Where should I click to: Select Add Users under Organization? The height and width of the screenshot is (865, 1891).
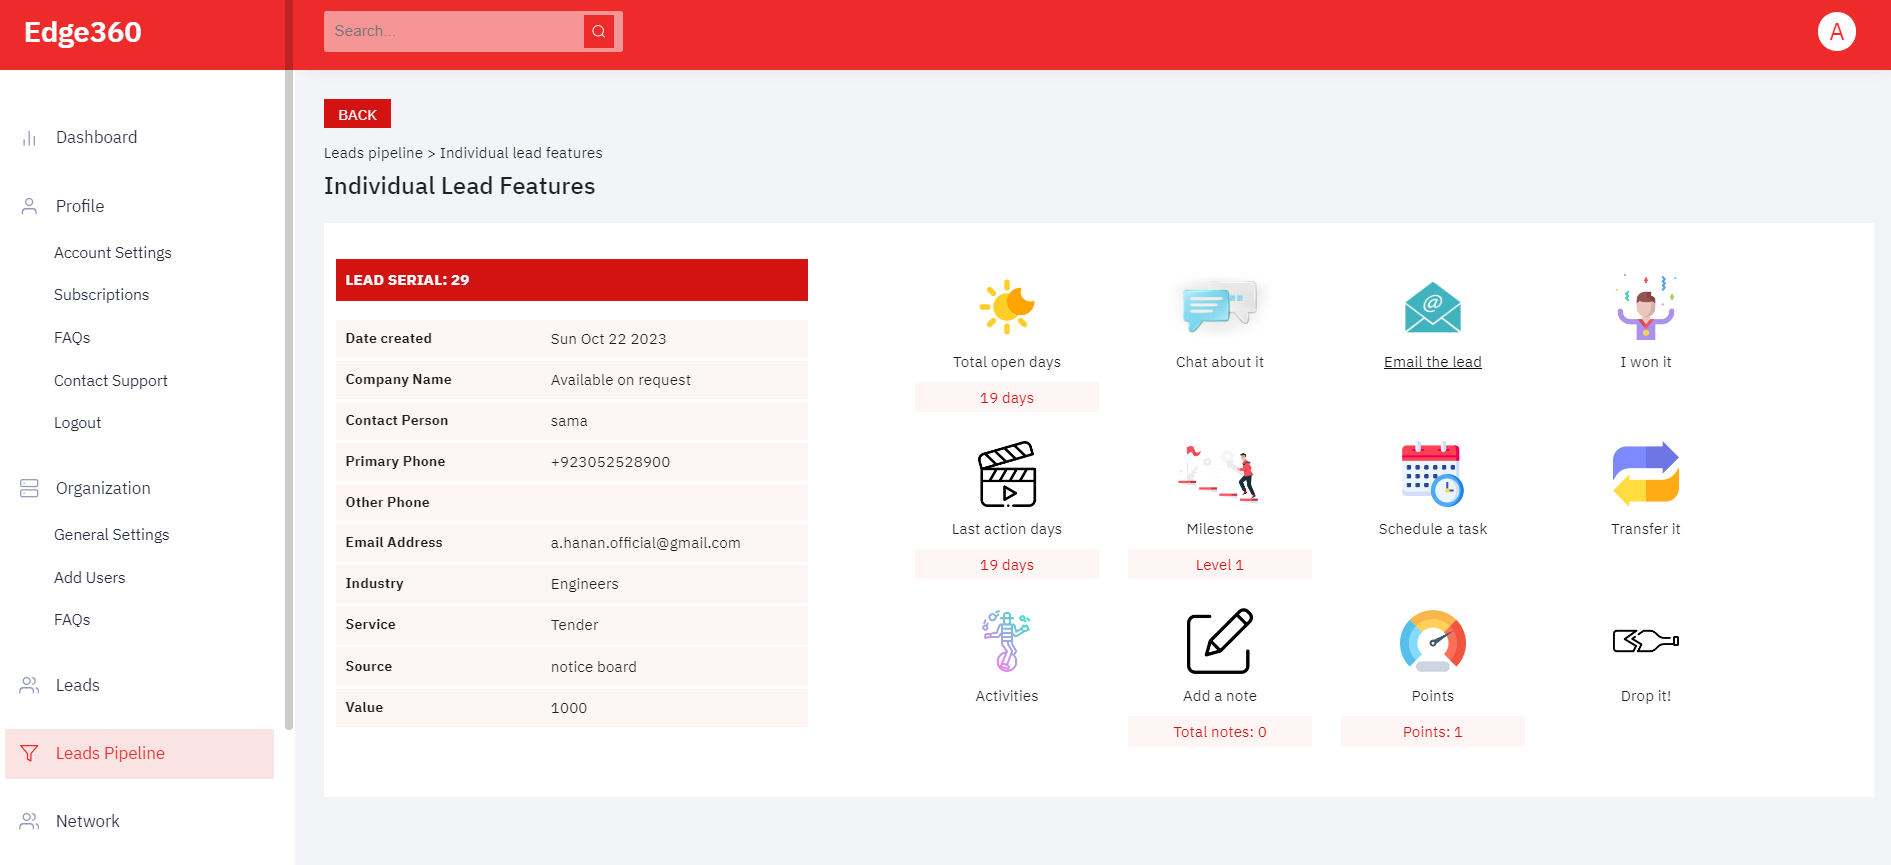(90, 578)
